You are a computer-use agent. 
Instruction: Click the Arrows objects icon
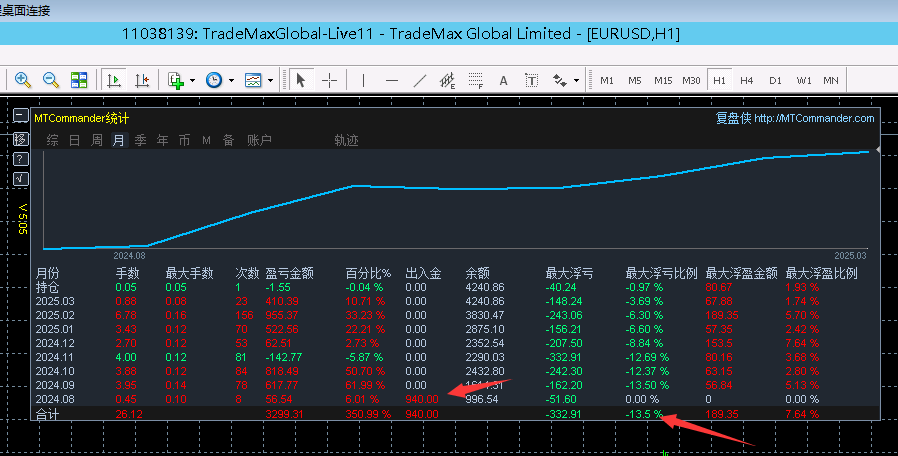[560, 81]
